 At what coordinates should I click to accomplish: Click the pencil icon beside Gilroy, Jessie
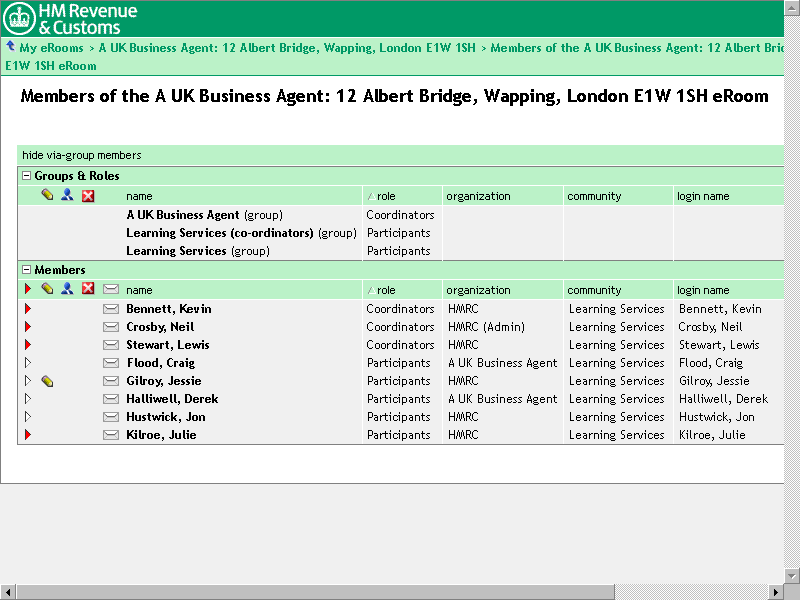point(47,381)
